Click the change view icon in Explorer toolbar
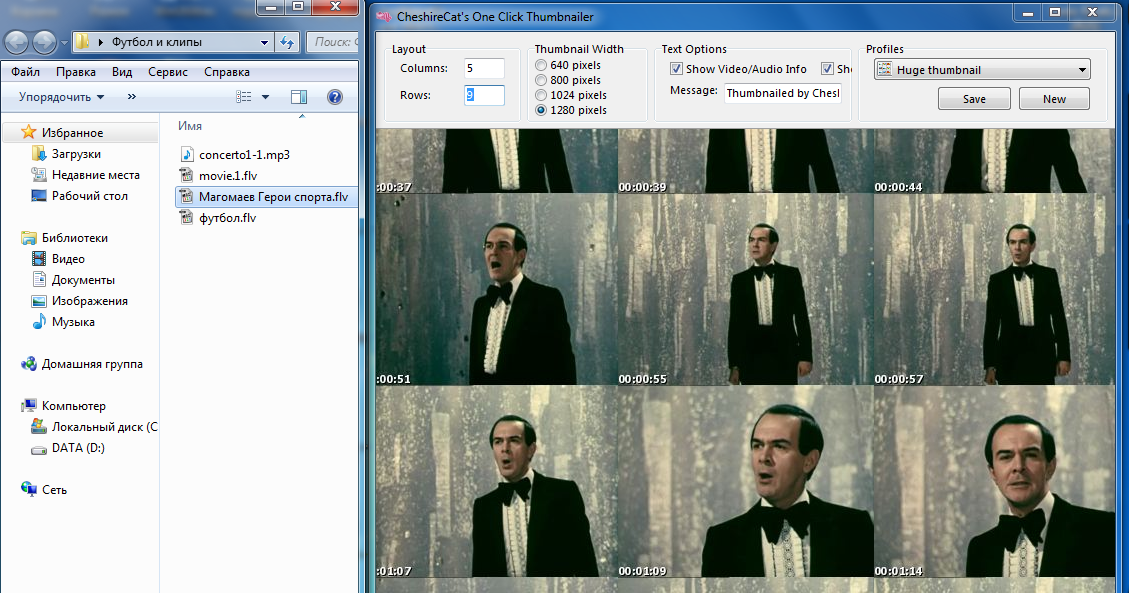Viewport: 1129px width, 593px height. pyautogui.click(x=244, y=97)
